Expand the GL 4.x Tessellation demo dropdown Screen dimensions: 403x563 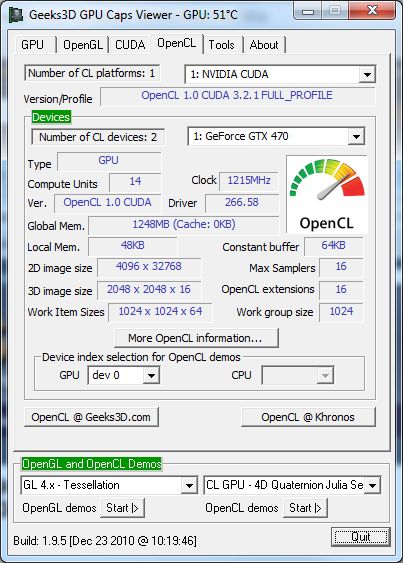click(x=189, y=485)
